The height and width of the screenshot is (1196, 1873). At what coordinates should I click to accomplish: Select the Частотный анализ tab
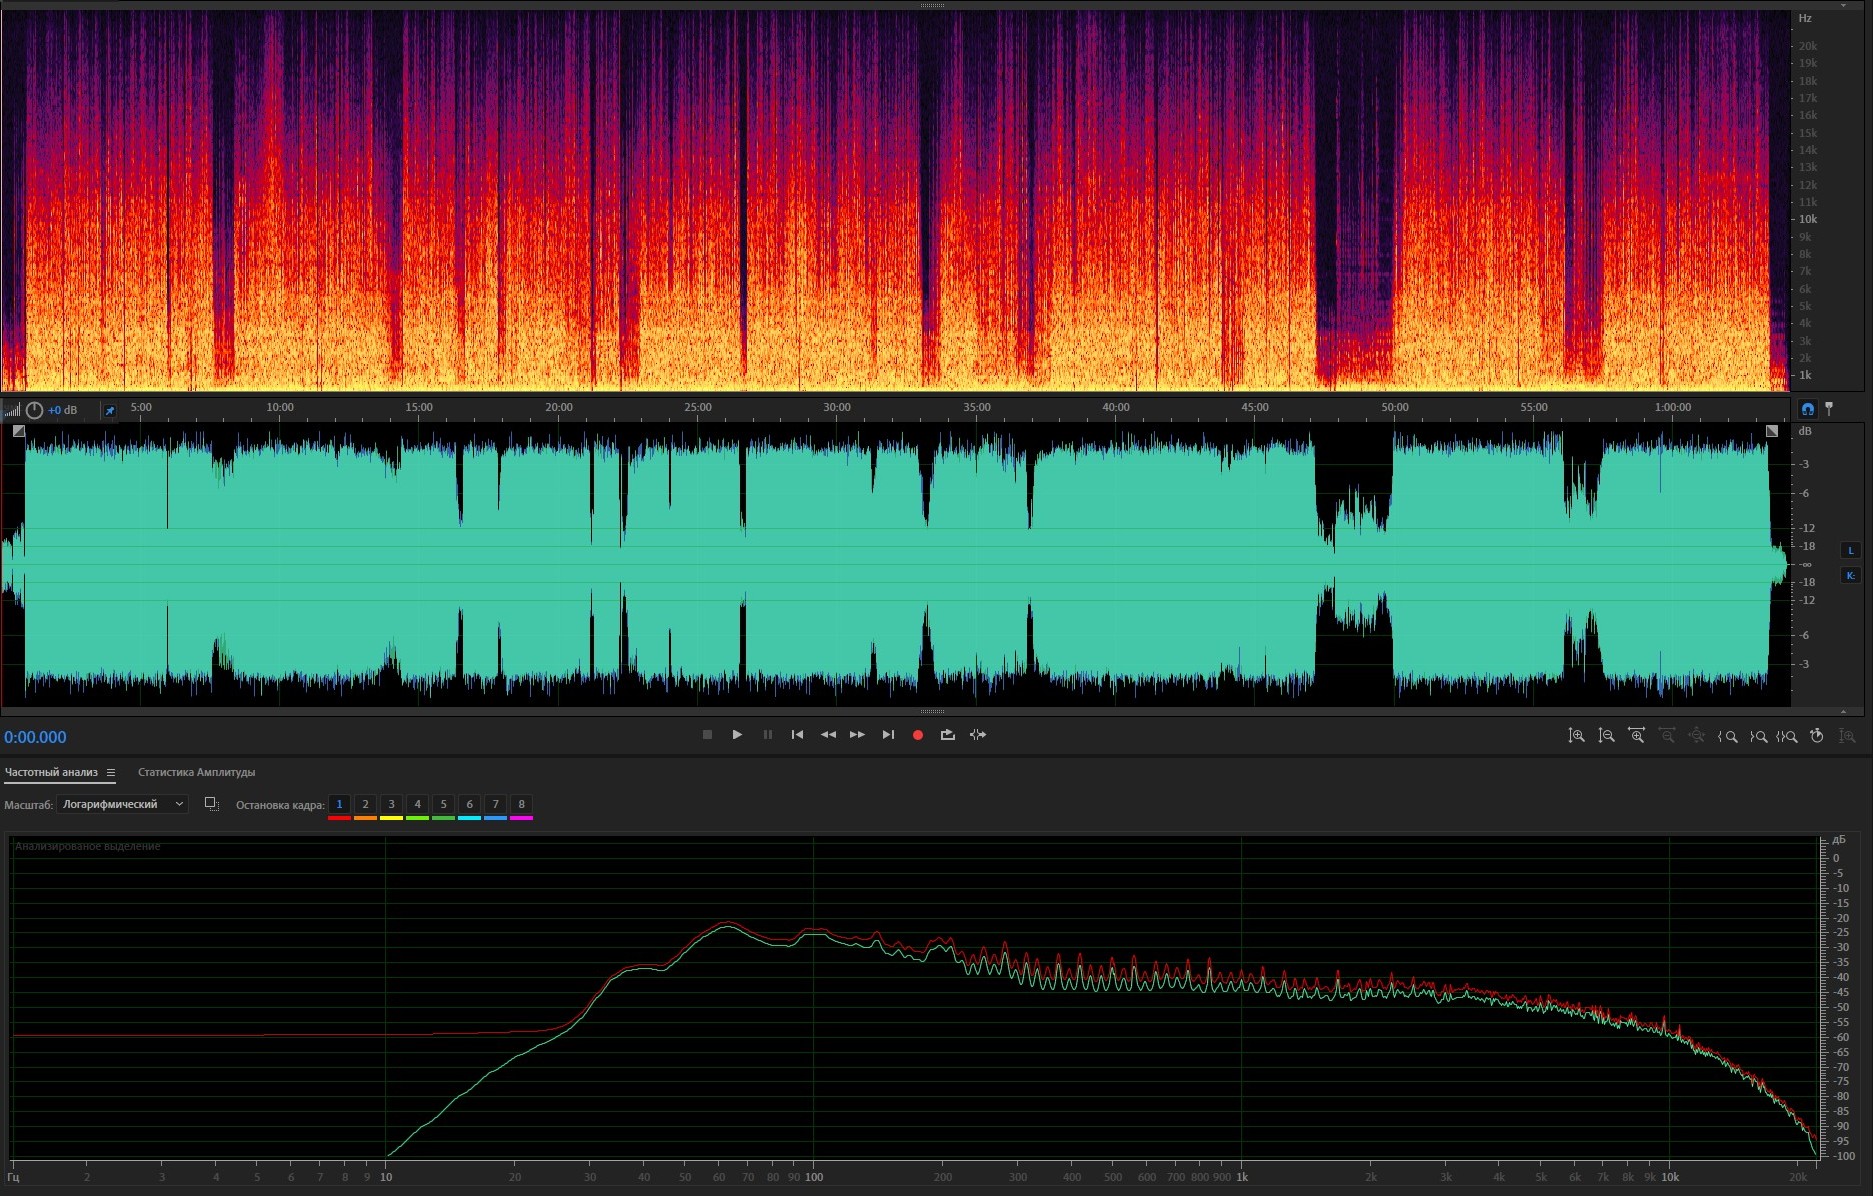pos(51,772)
